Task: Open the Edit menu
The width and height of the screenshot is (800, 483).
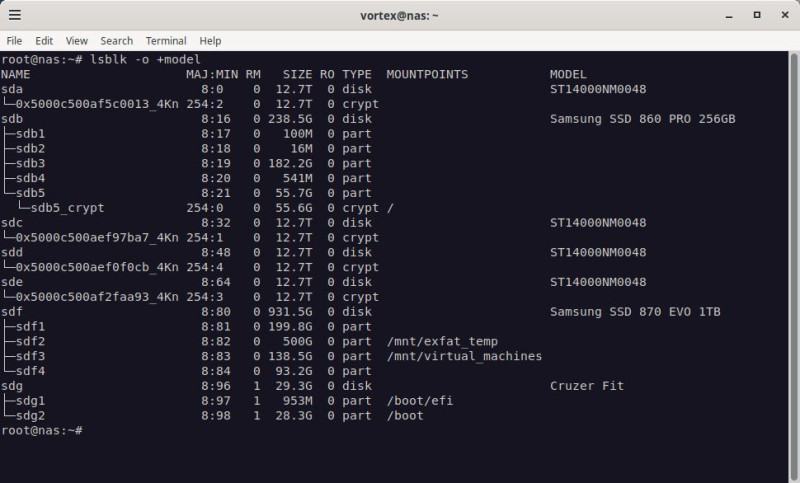Action: [x=44, y=41]
